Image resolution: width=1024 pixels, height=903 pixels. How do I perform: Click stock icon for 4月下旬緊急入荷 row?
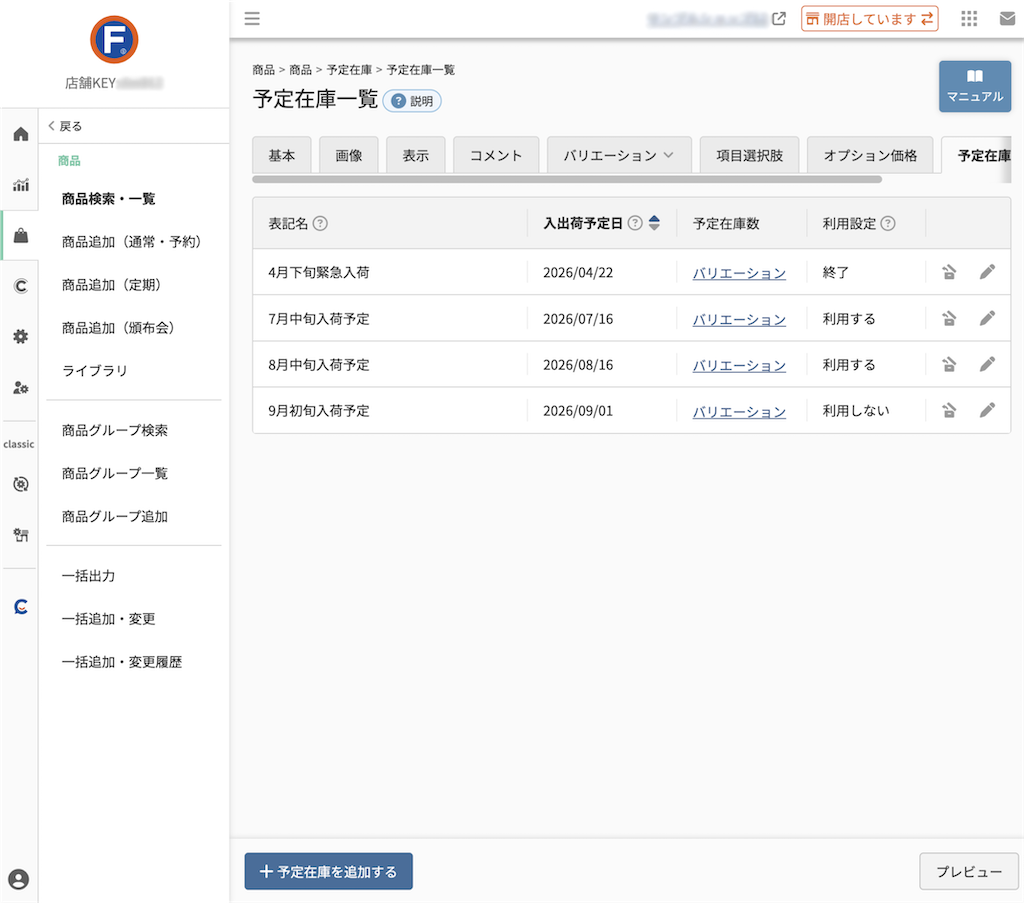[x=949, y=272]
